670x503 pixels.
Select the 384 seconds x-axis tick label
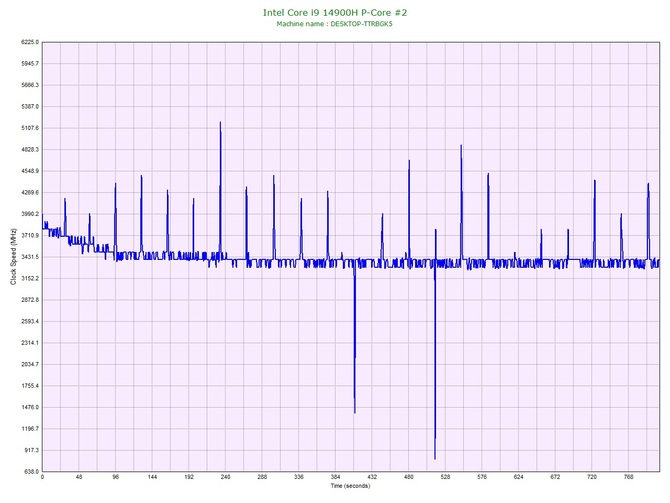(336, 477)
